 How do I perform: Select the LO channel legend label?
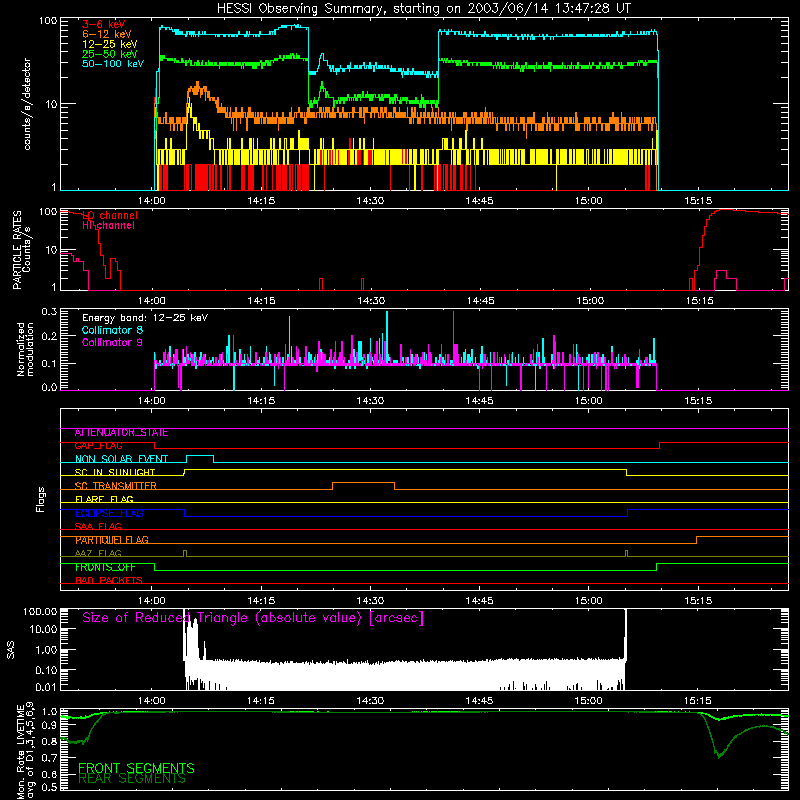pos(110,215)
